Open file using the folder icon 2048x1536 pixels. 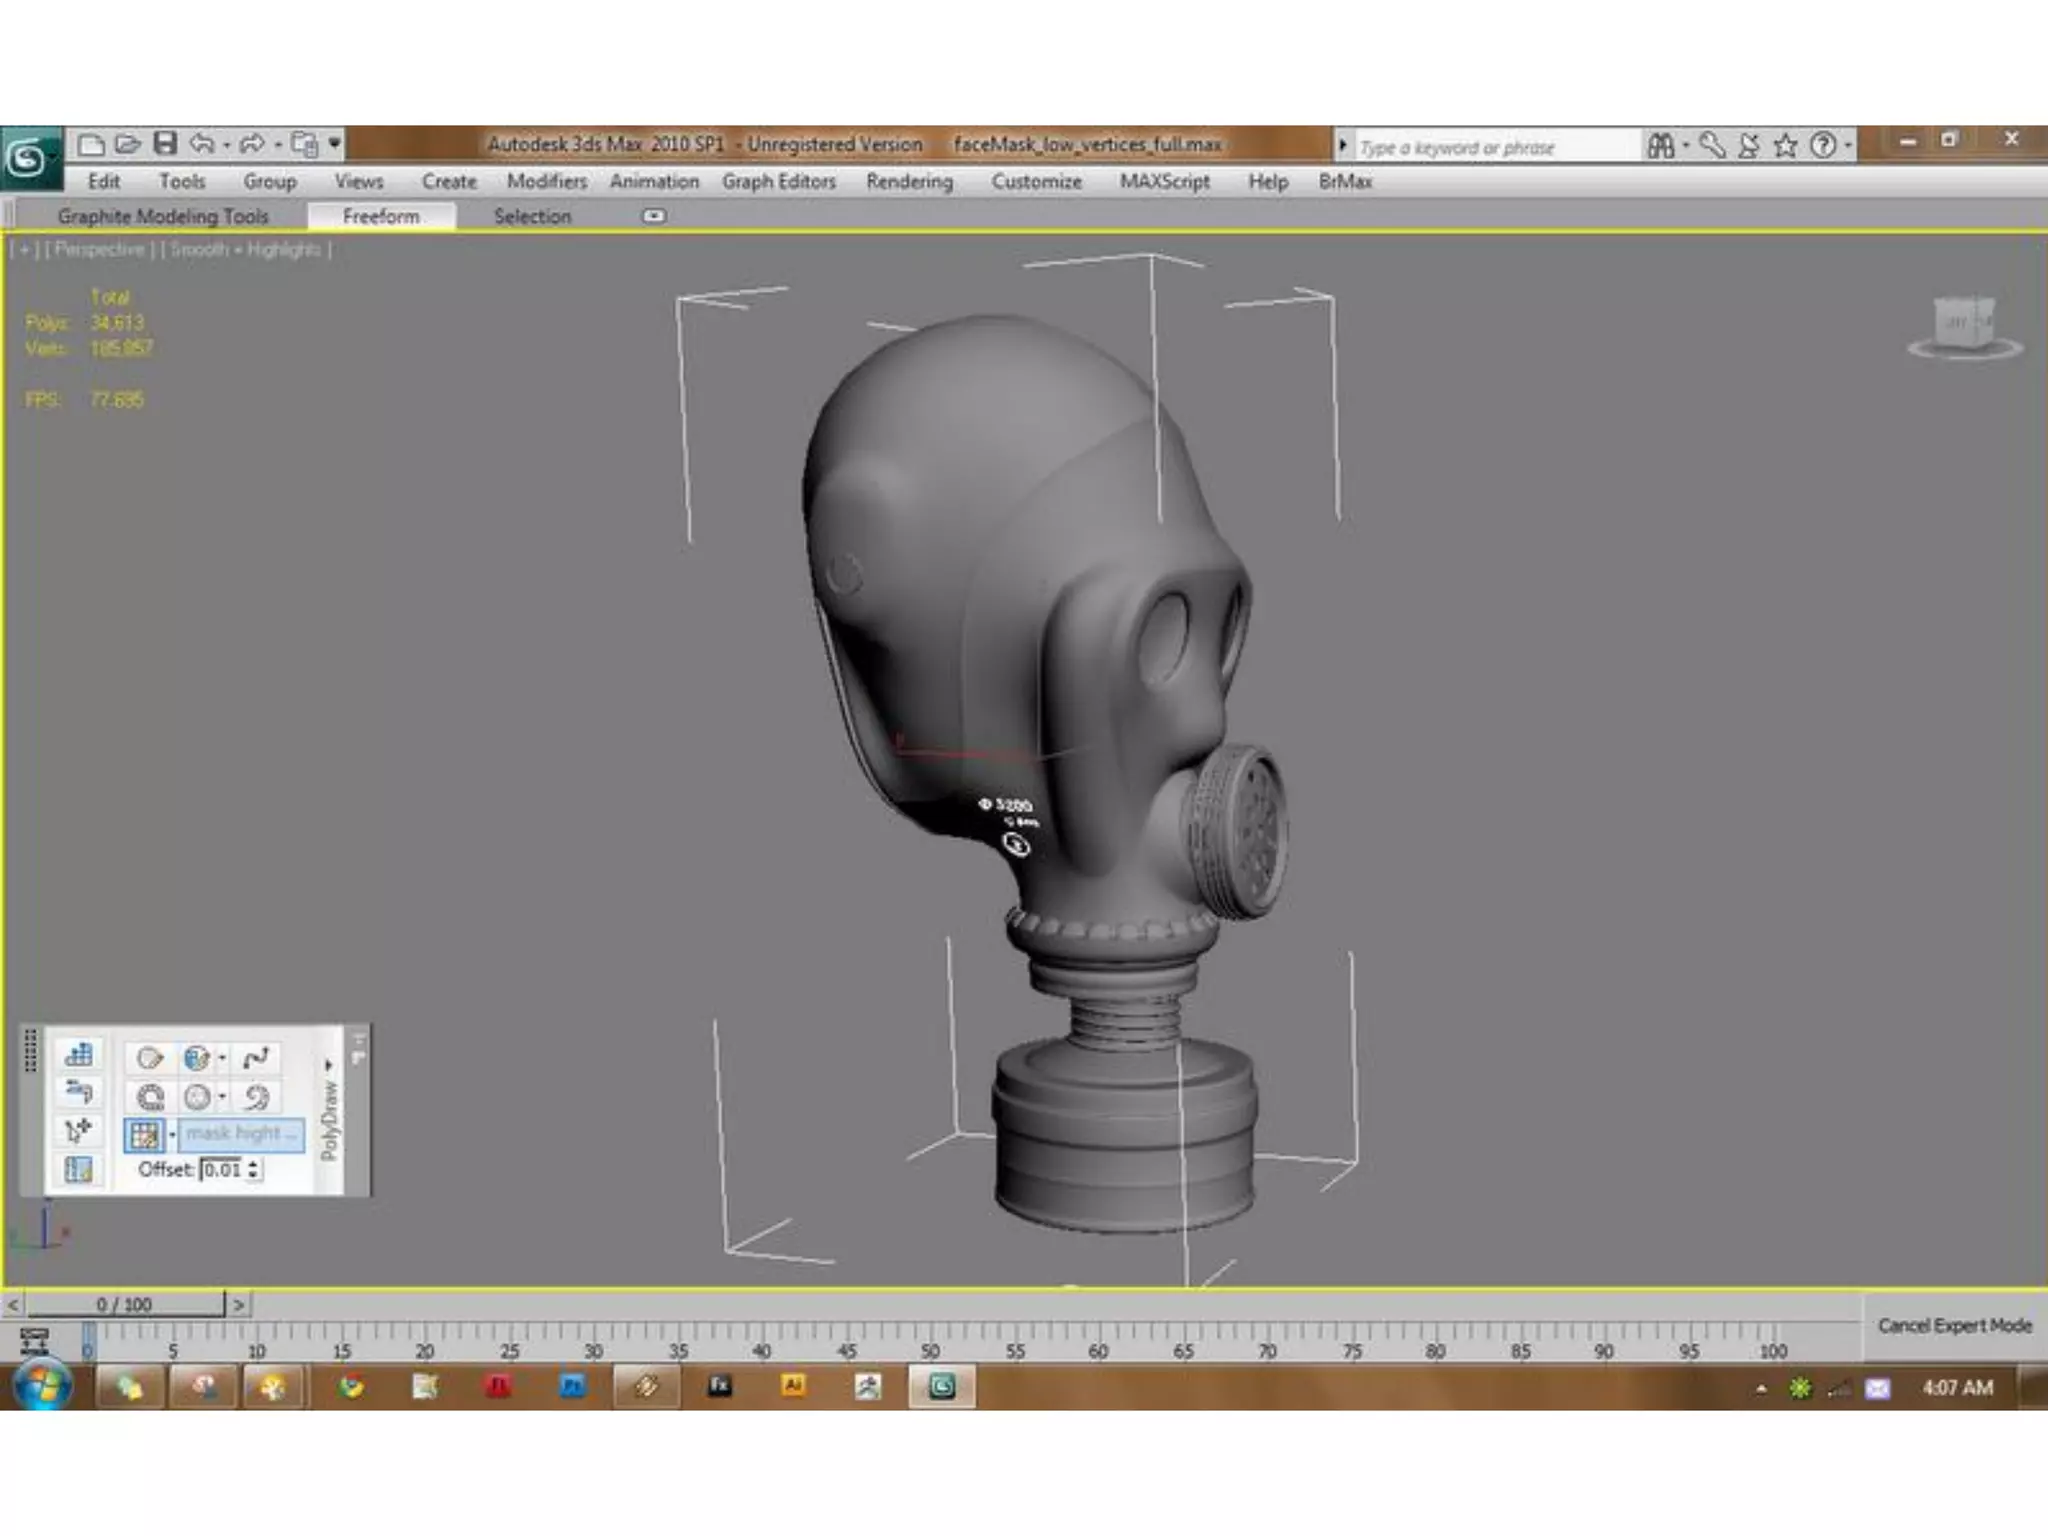127,144
